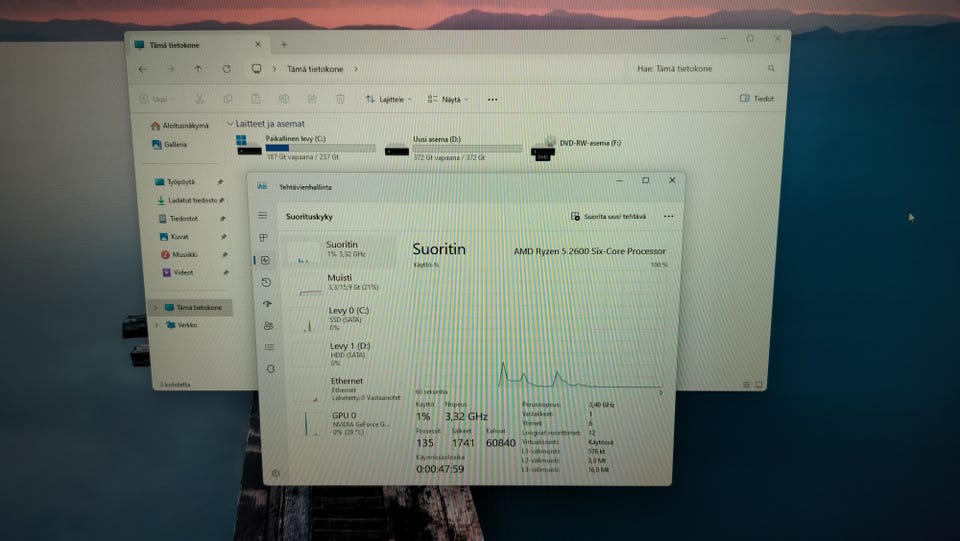Expand the chevron after Tämä tietokone breadcrumb

[356, 69]
